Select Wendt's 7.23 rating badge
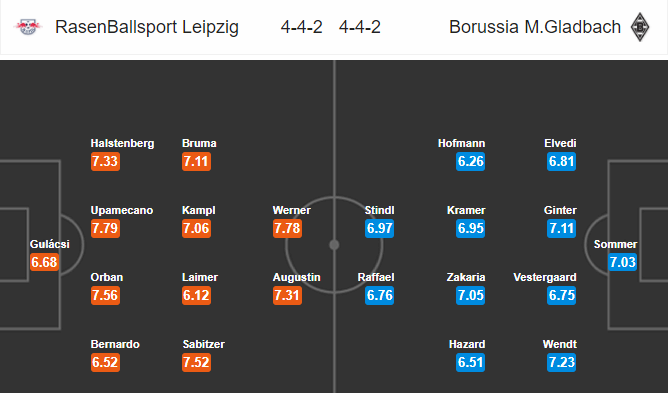 (x=561, y=362)
